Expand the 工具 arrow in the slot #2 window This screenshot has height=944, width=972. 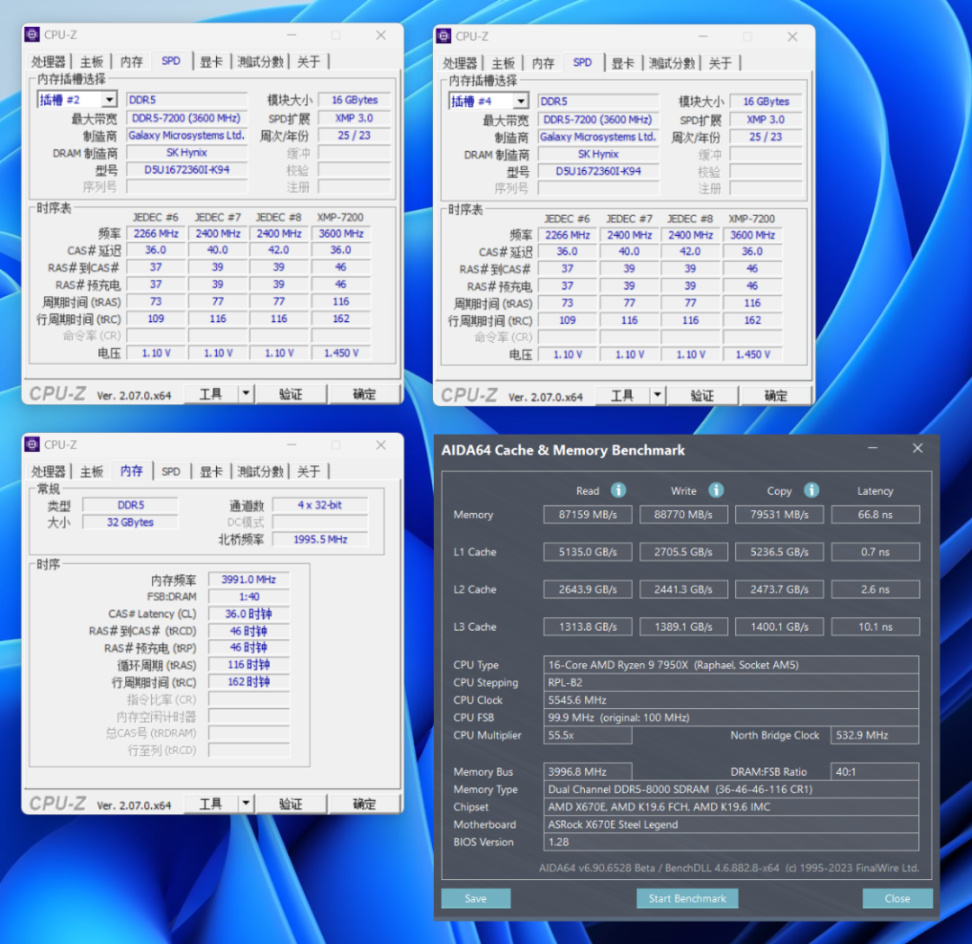(246, 393)
